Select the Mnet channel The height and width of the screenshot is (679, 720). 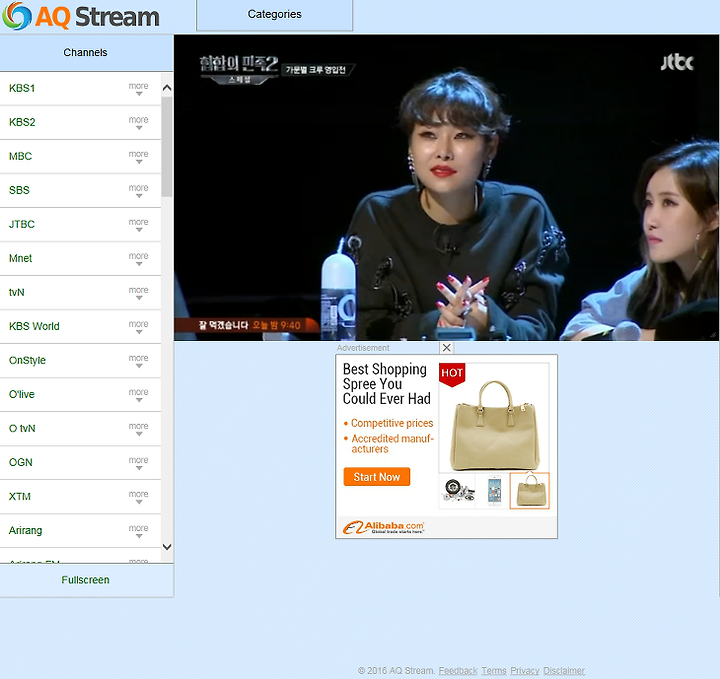(x=21, y=258)
